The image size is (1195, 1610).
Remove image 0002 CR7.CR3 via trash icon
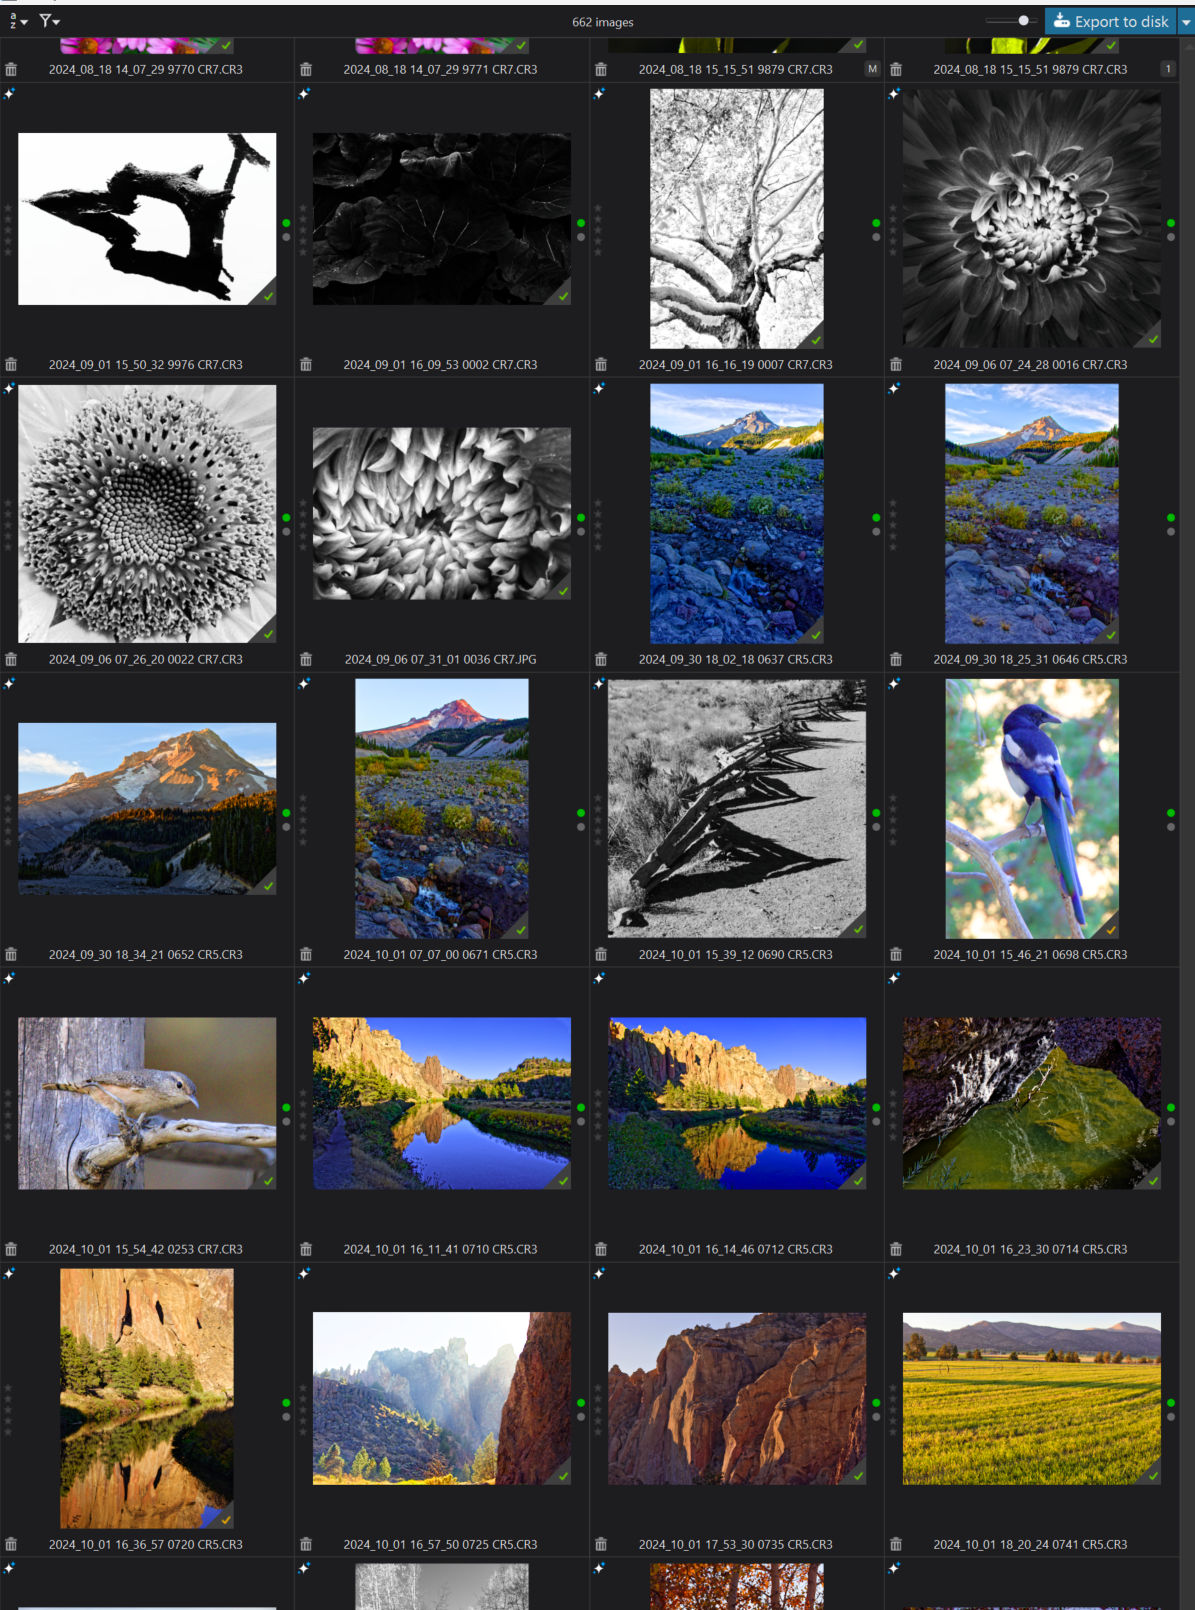point(306,365)
